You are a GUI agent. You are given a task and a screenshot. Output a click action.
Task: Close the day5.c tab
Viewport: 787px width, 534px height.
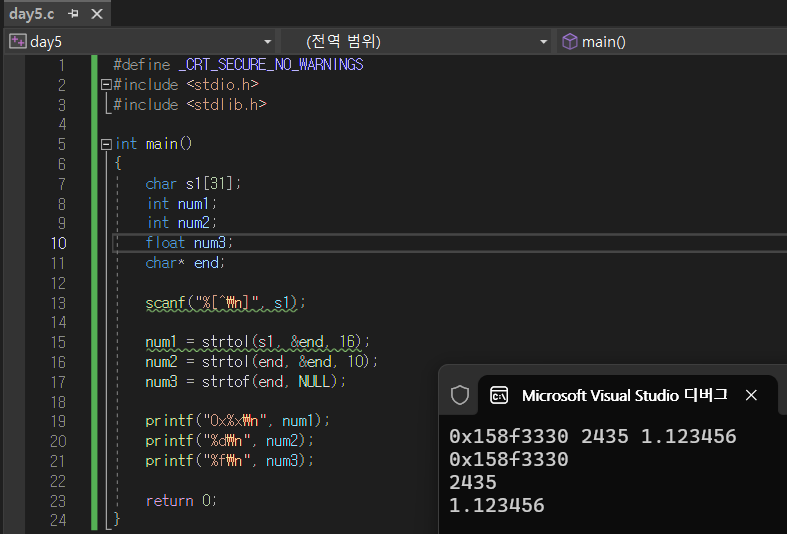tap(97, 14)
